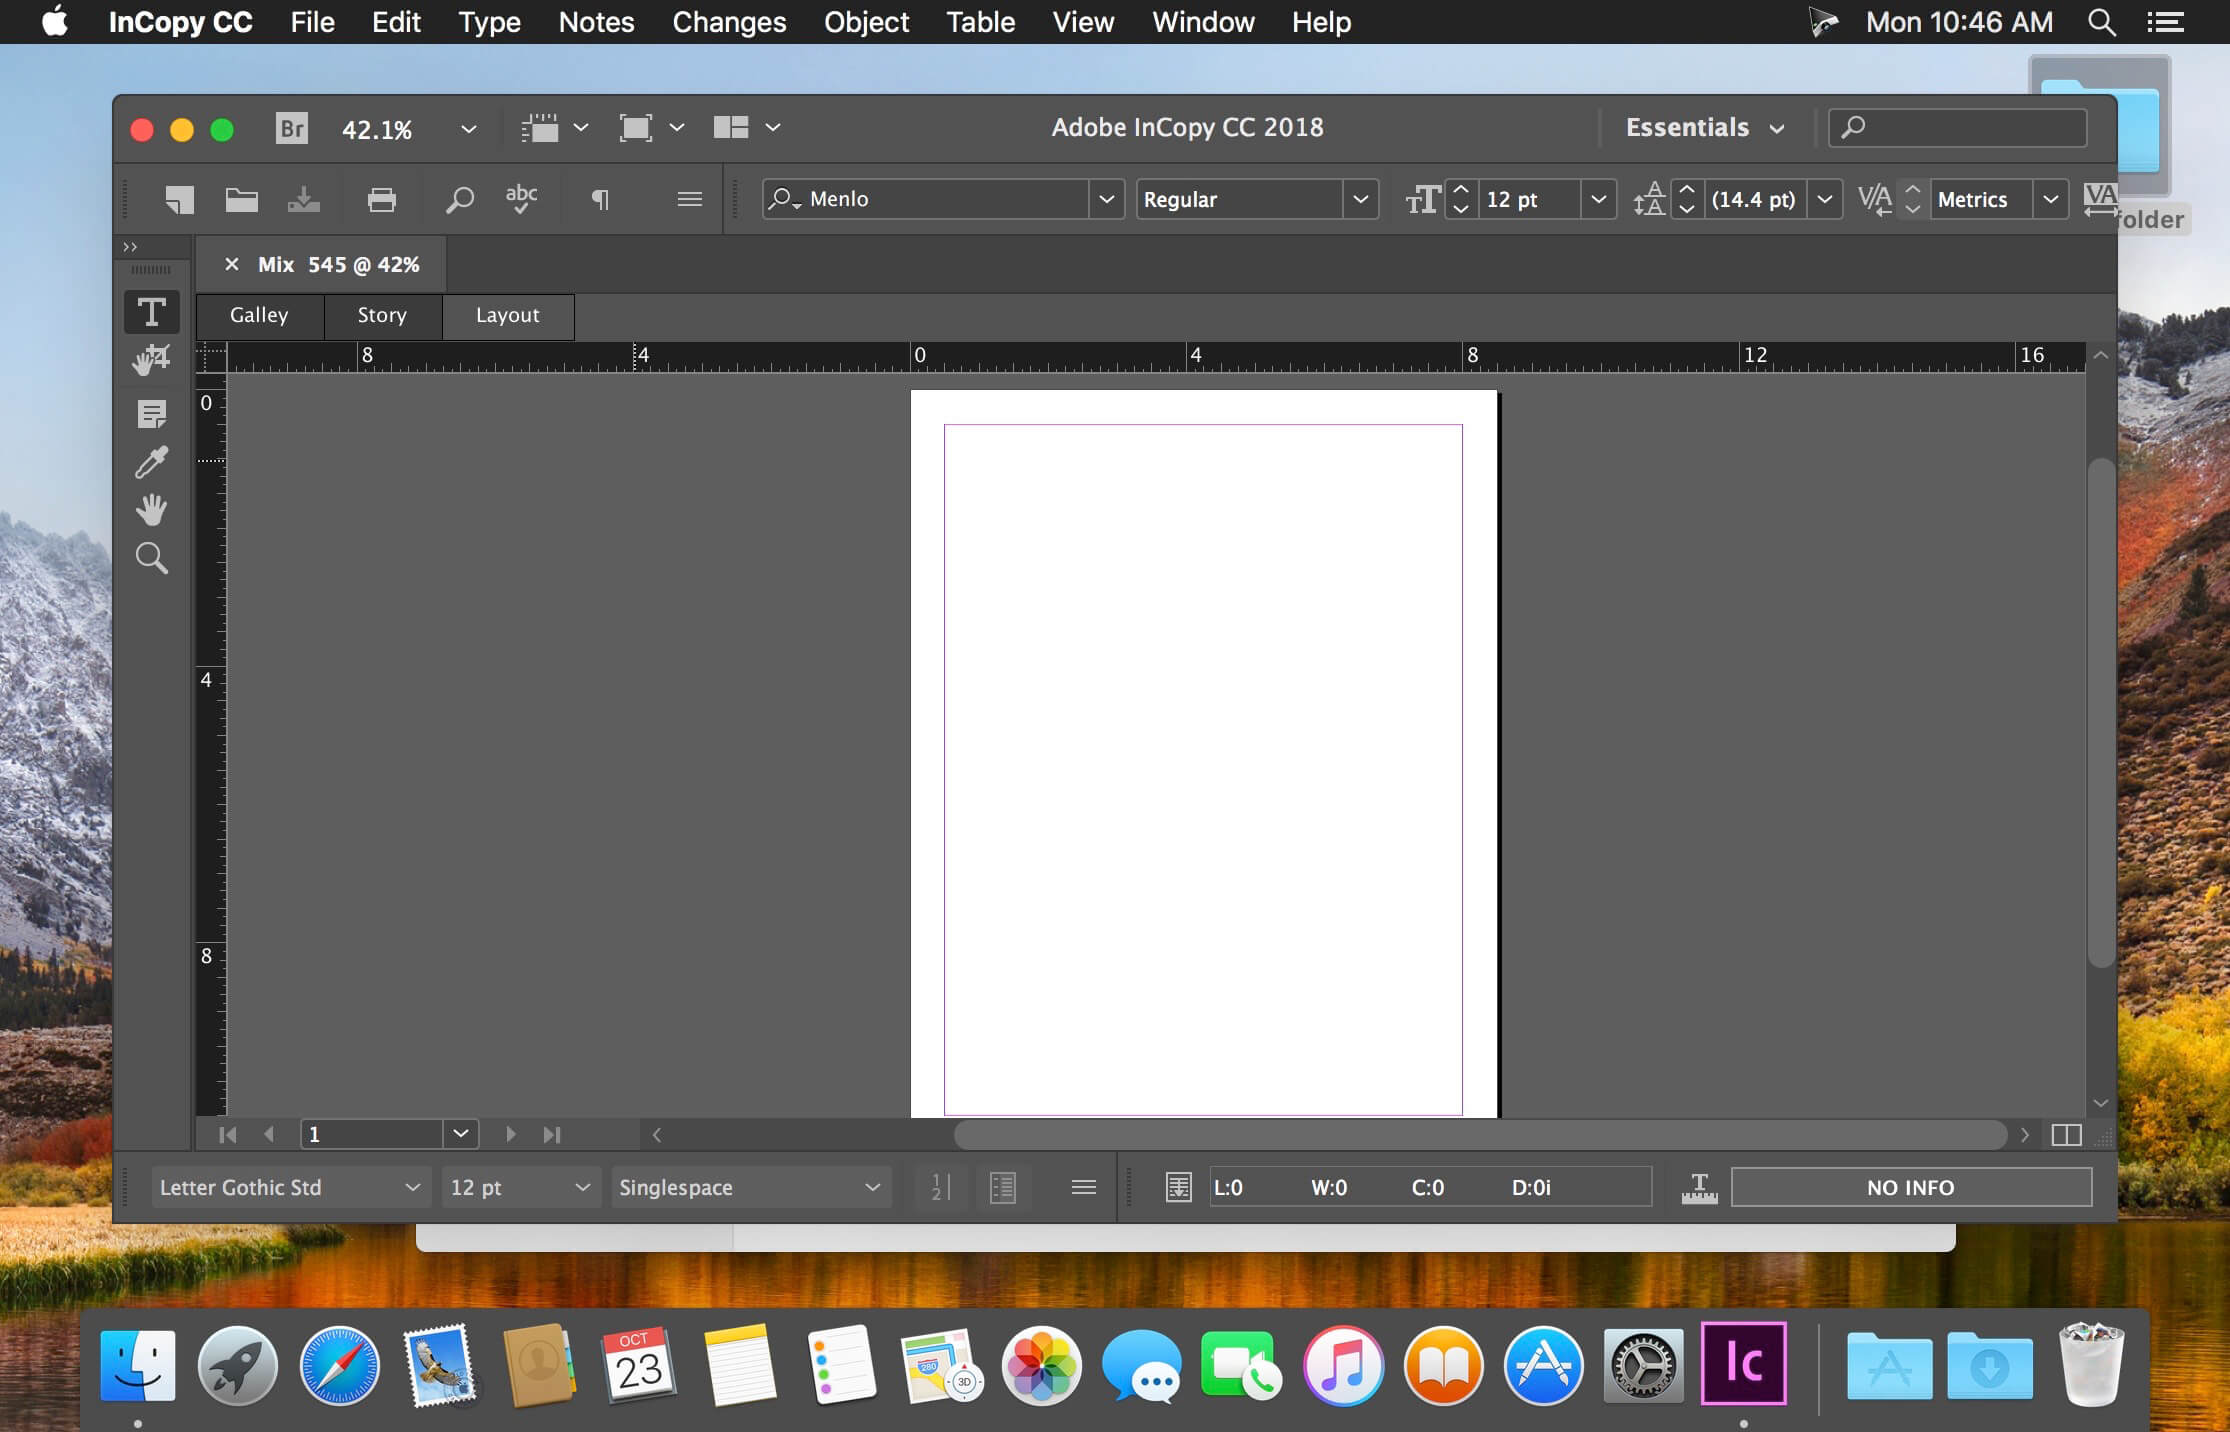Select the Eyedropper tool
Viewport: 2230px width, 1432px height.
[152, 462]
